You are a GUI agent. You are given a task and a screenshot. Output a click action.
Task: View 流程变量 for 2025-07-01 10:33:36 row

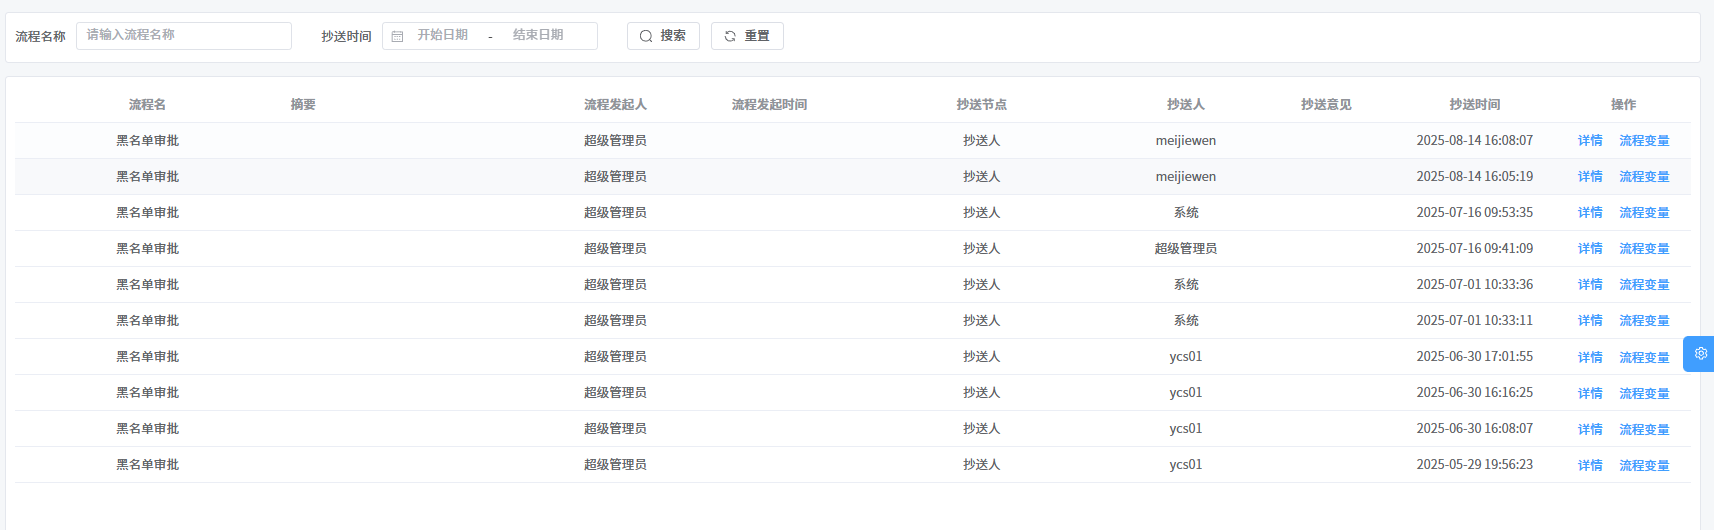pos(1644,285)
